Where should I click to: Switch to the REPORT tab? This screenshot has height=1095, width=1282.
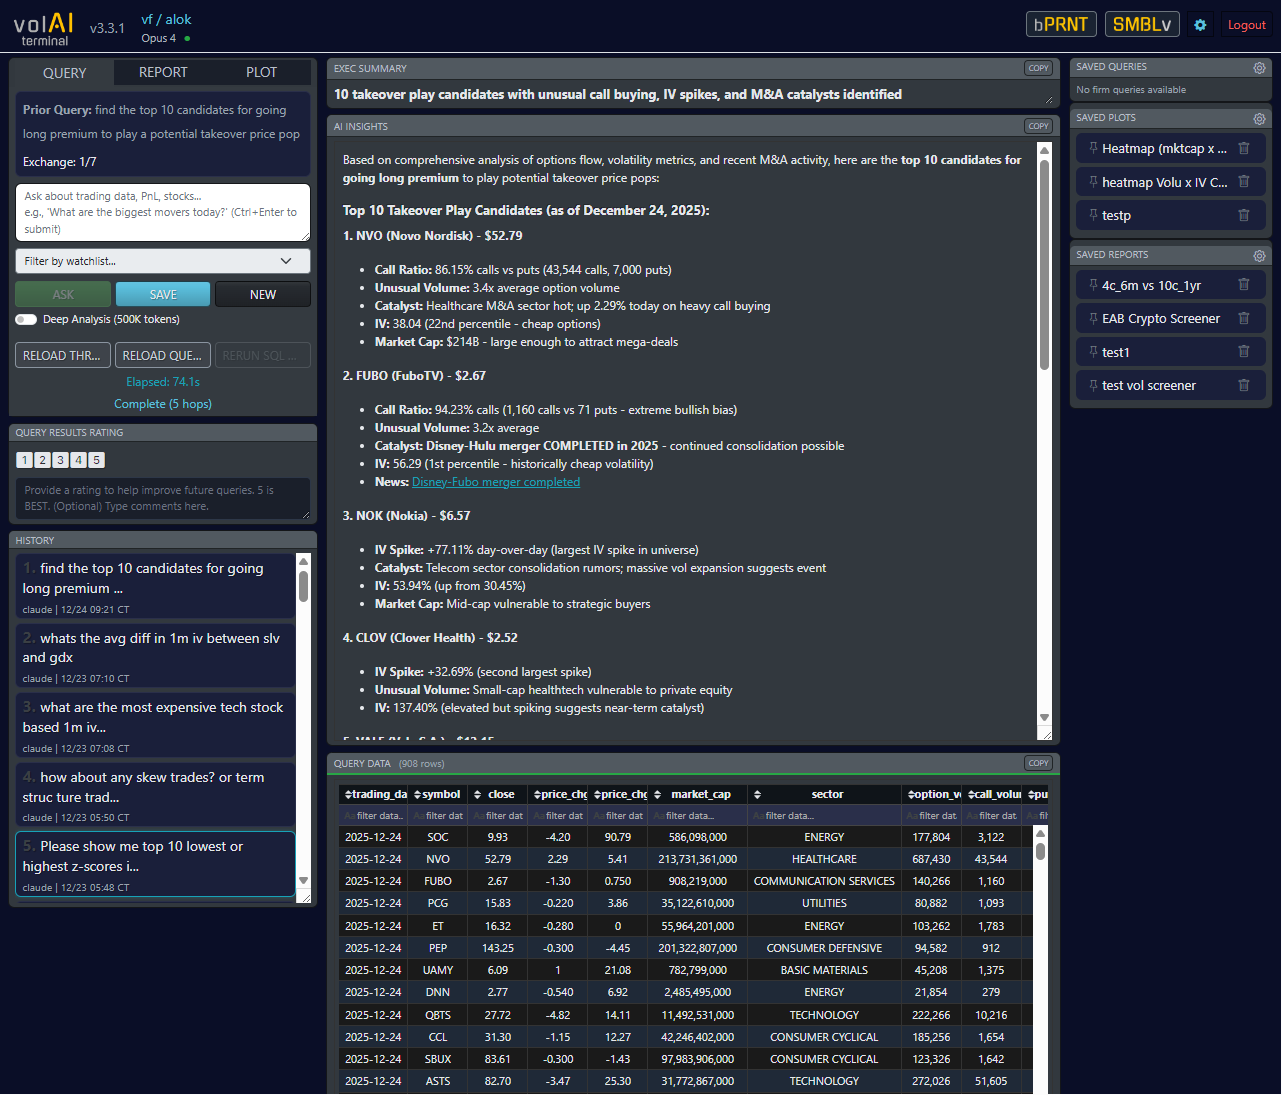[x=163, y=73]
